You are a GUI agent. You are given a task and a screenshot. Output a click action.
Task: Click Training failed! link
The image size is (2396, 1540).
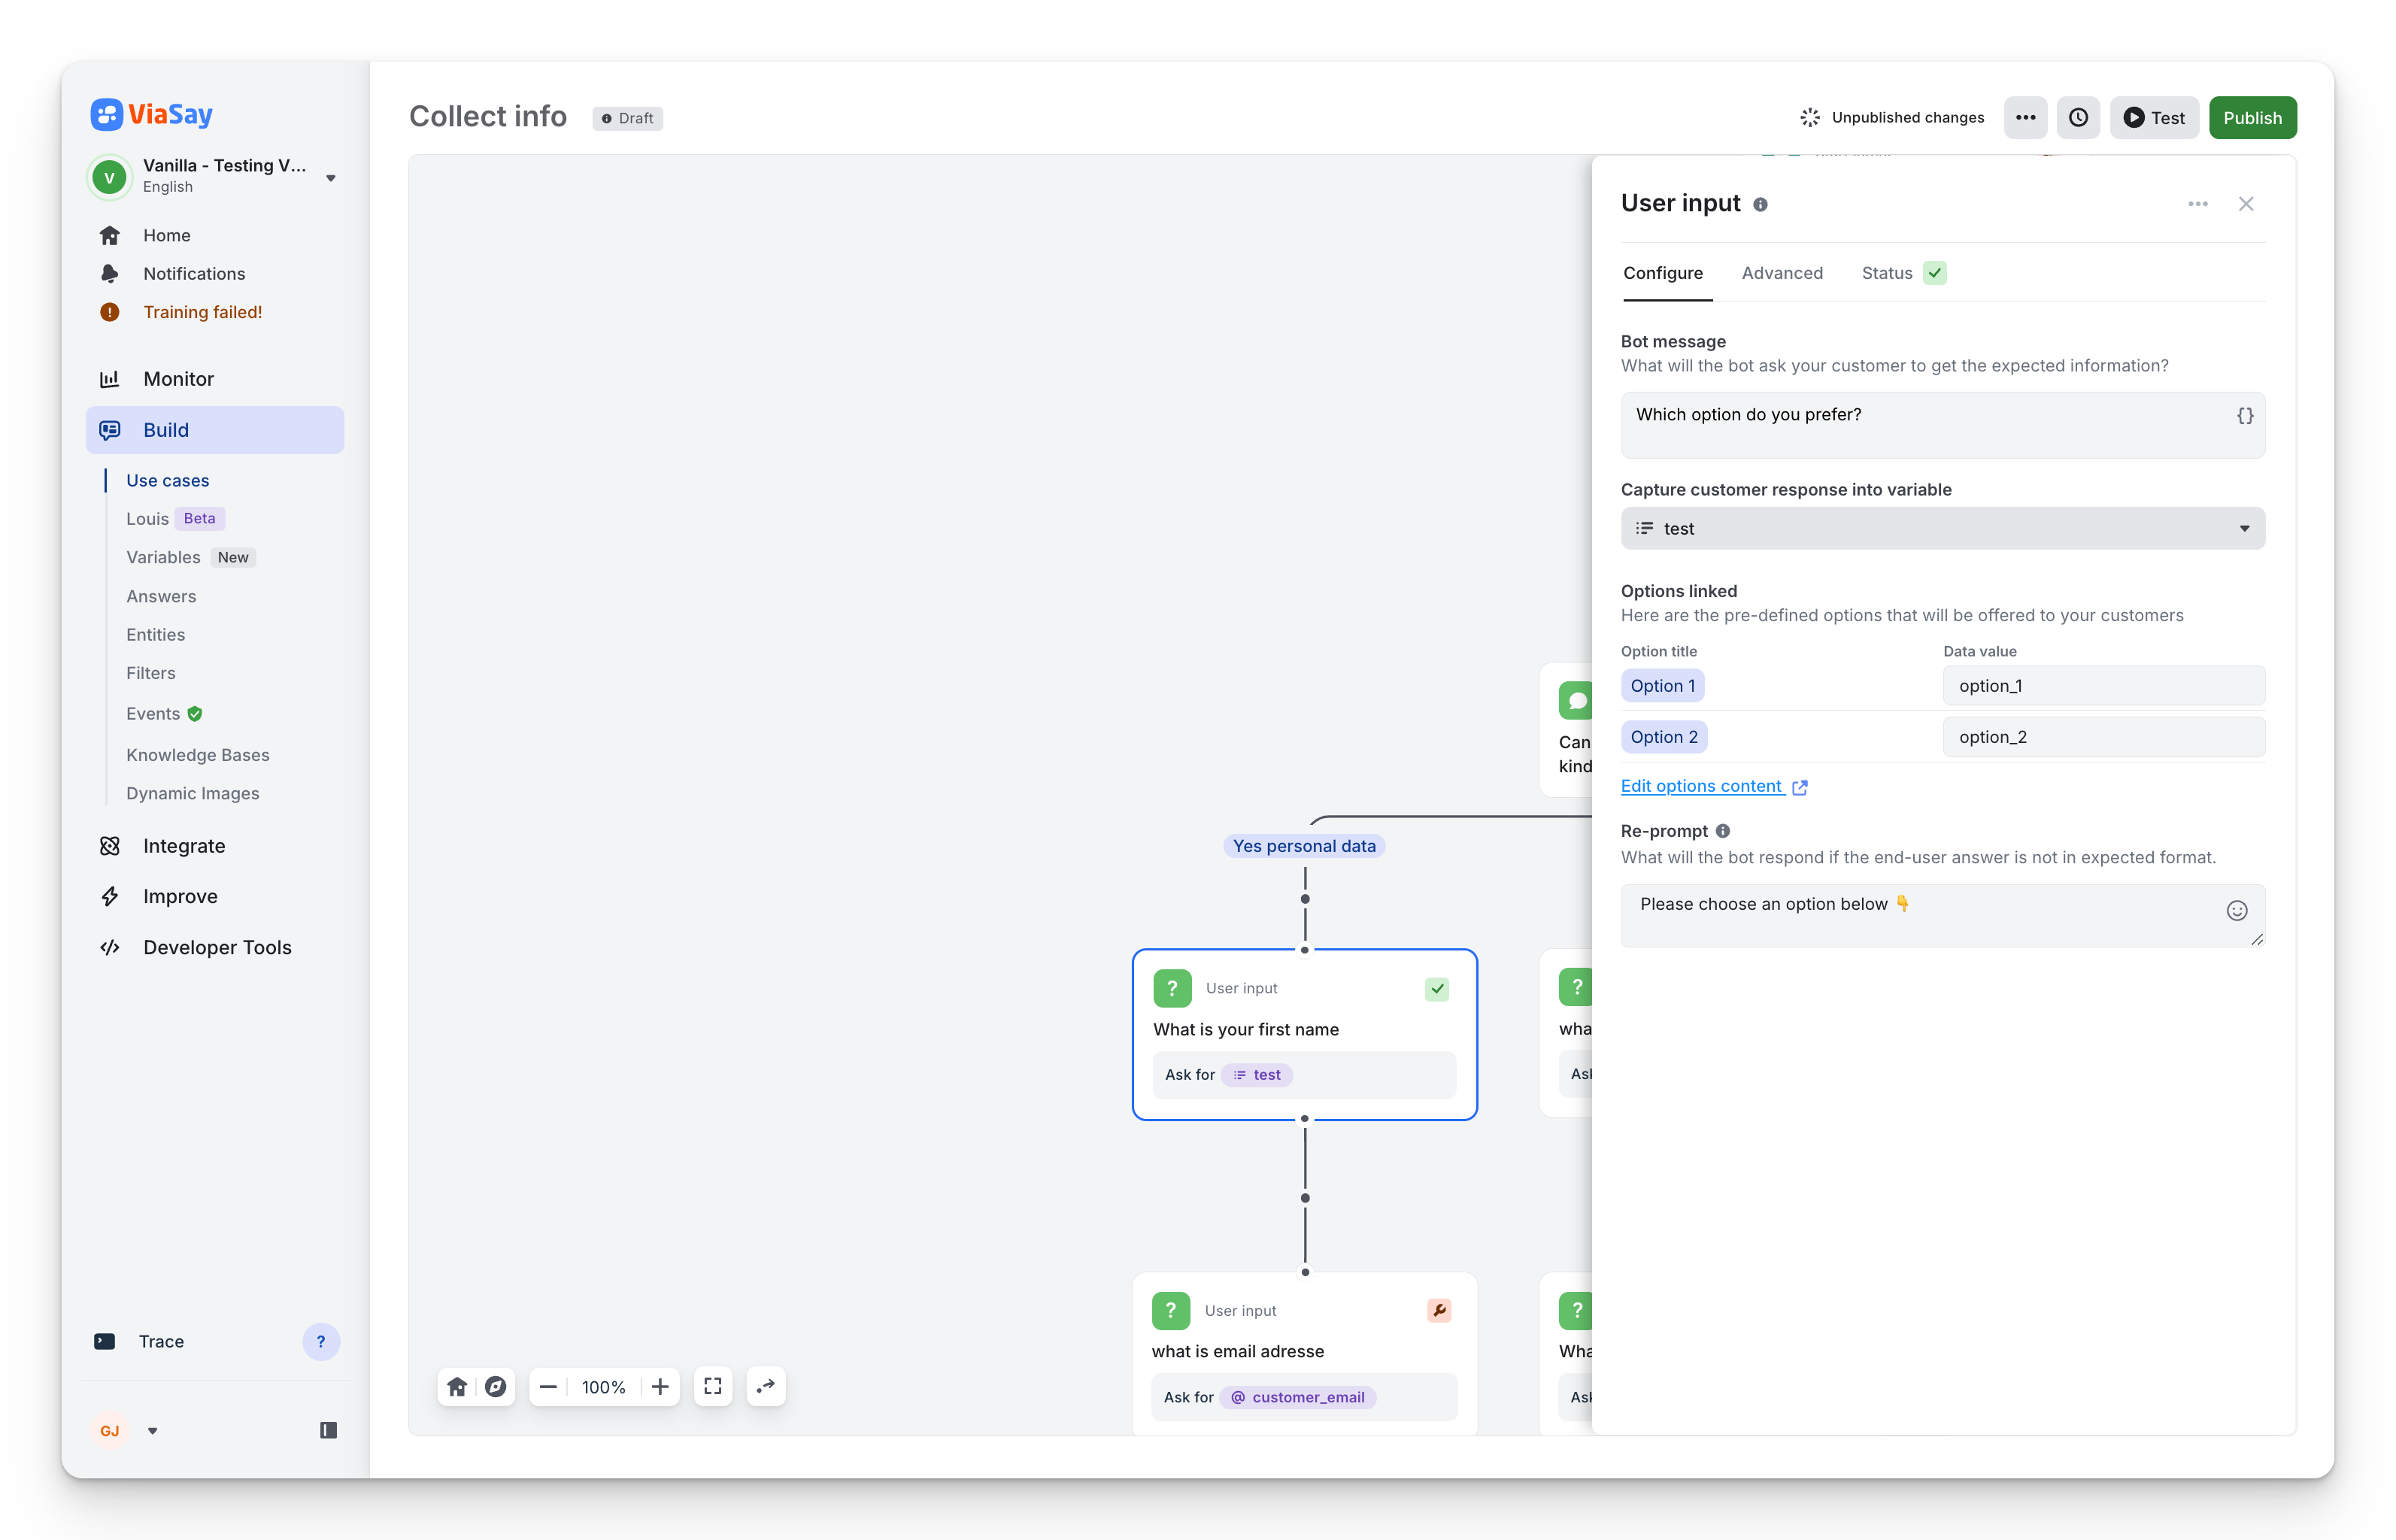pyautogui.click(x=203, y=312)
